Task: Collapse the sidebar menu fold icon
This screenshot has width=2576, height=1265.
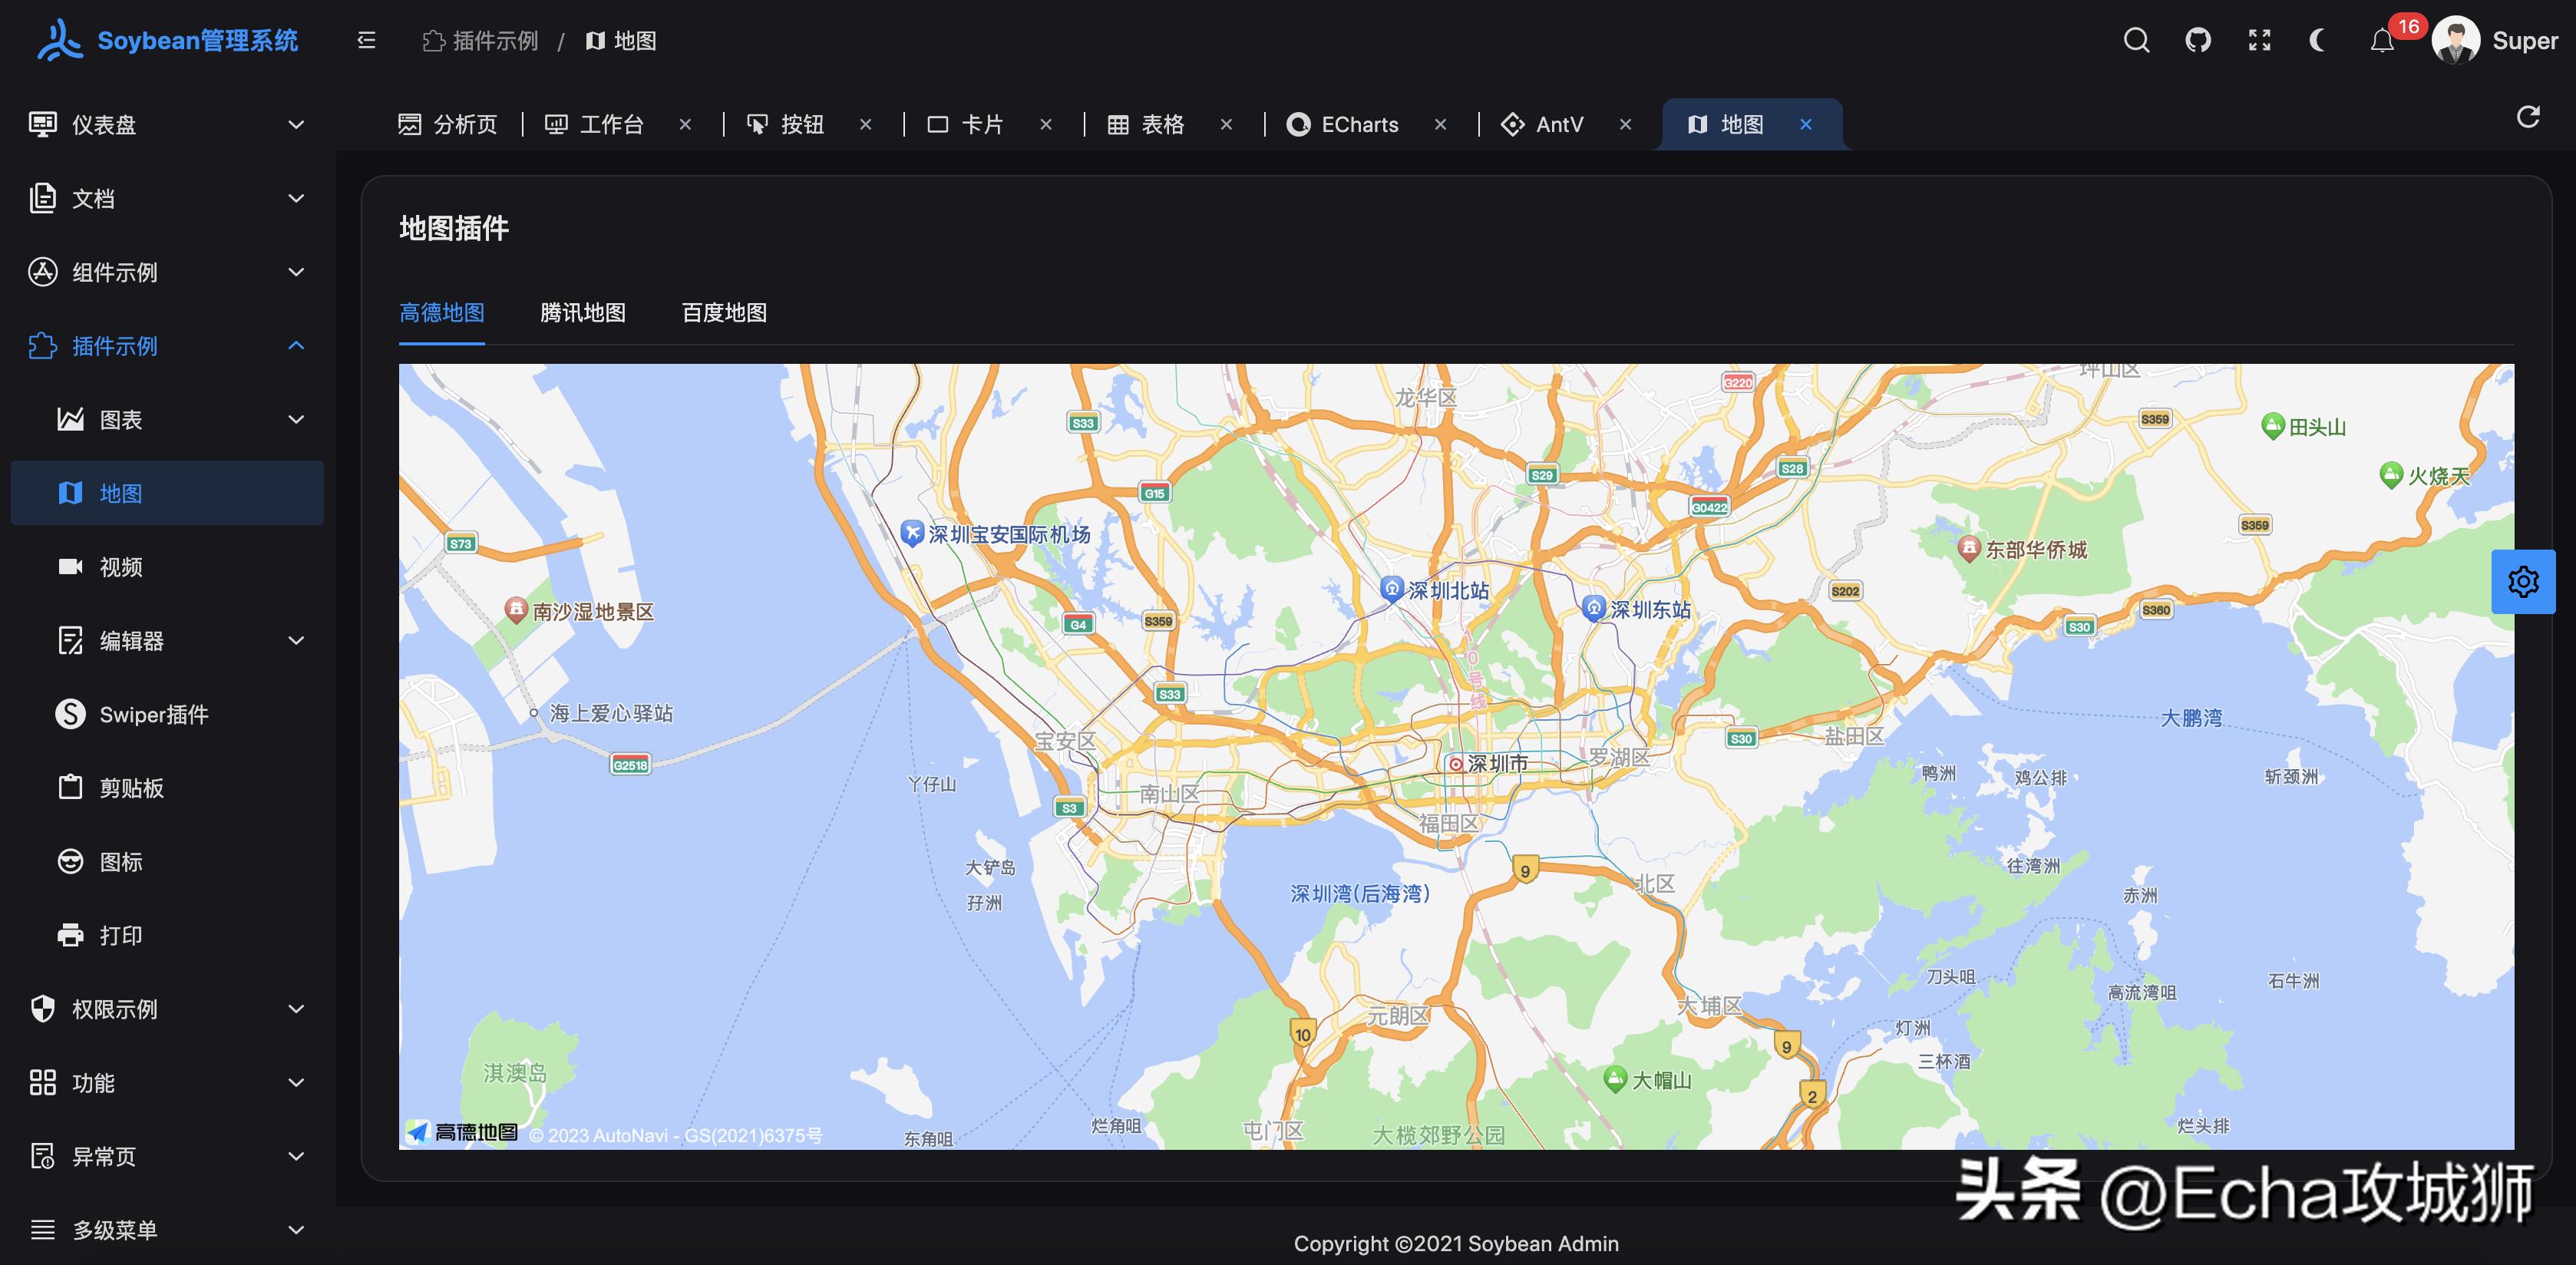Action: pyautogui.click(x=366, y=40)
